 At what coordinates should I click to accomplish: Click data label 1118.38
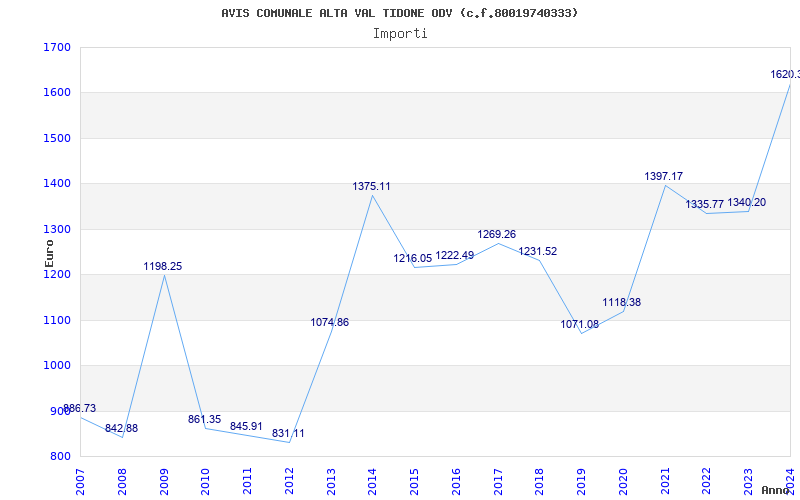click(621, 303)
